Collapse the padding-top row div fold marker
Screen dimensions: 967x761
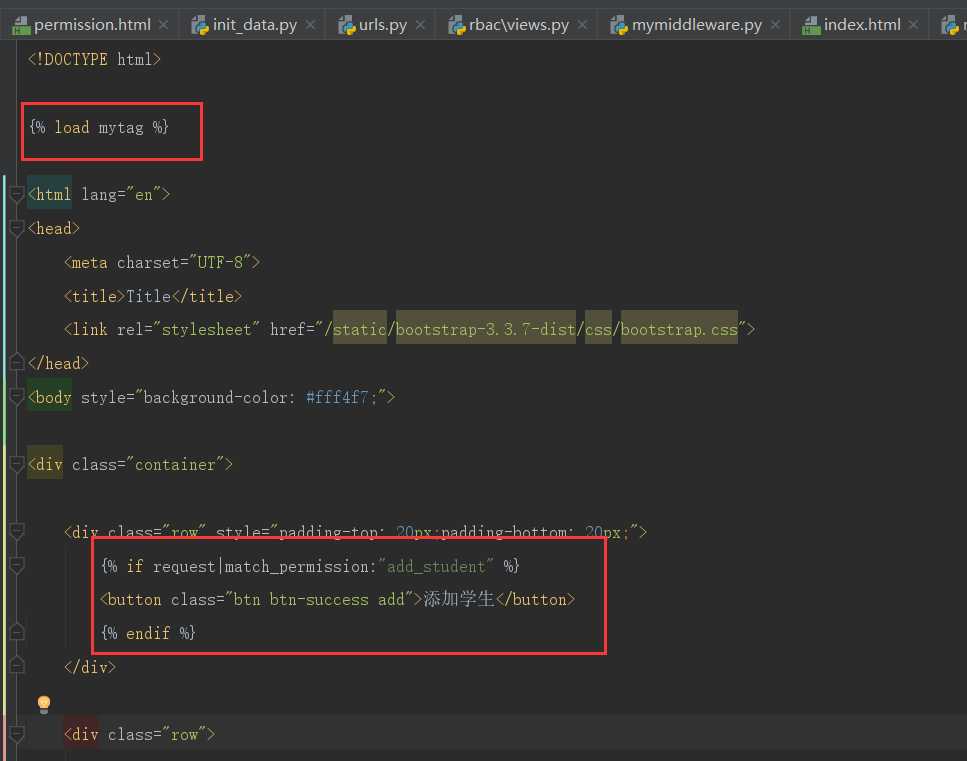tap(17, 532)
